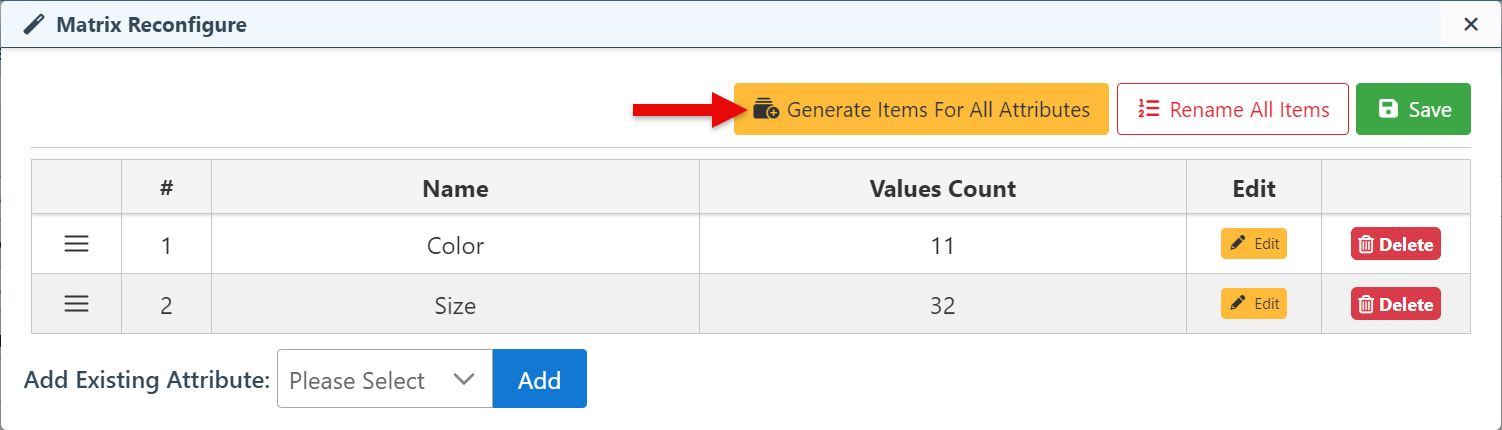
Task: Click the values count 32 cell
Action: pyautogui.click(x=942, y=305)
